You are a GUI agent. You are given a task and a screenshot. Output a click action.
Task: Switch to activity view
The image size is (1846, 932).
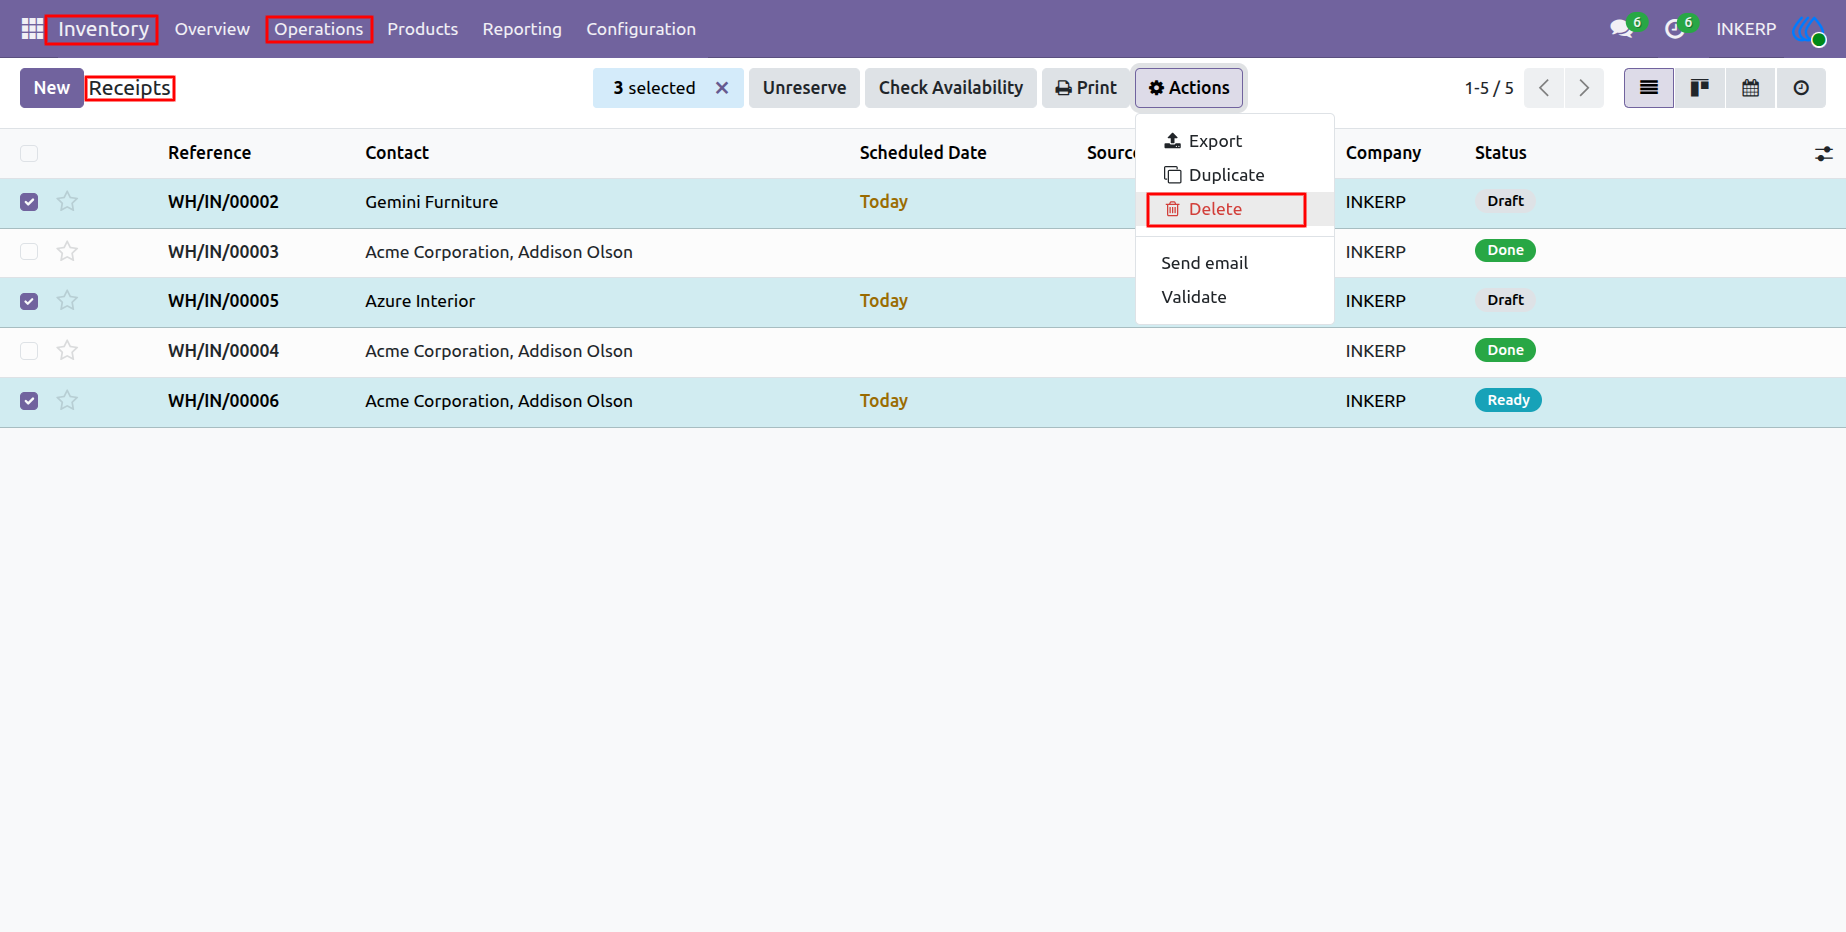click(x=1801, y=88)
